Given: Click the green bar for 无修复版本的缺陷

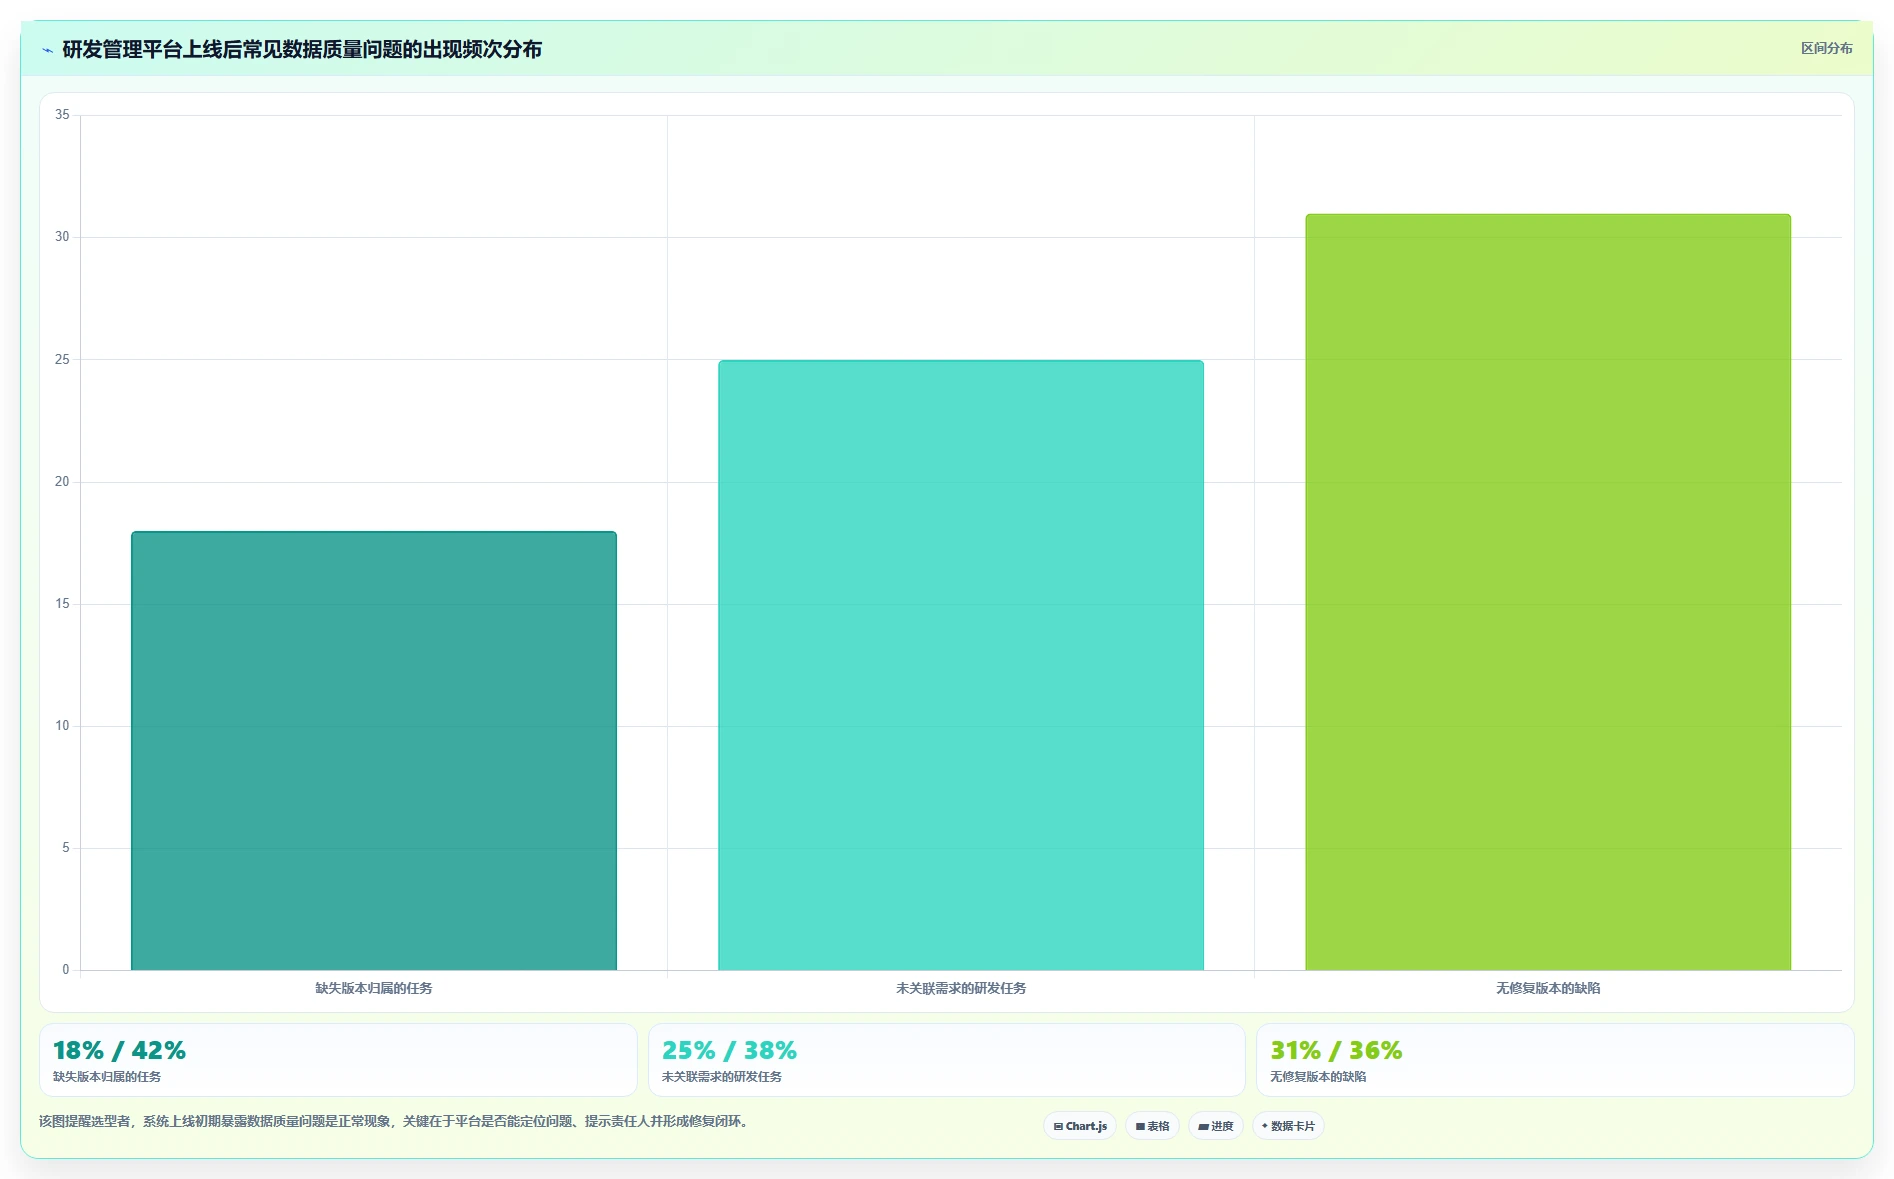Looking at the screenshot, I should [1548, 592].
